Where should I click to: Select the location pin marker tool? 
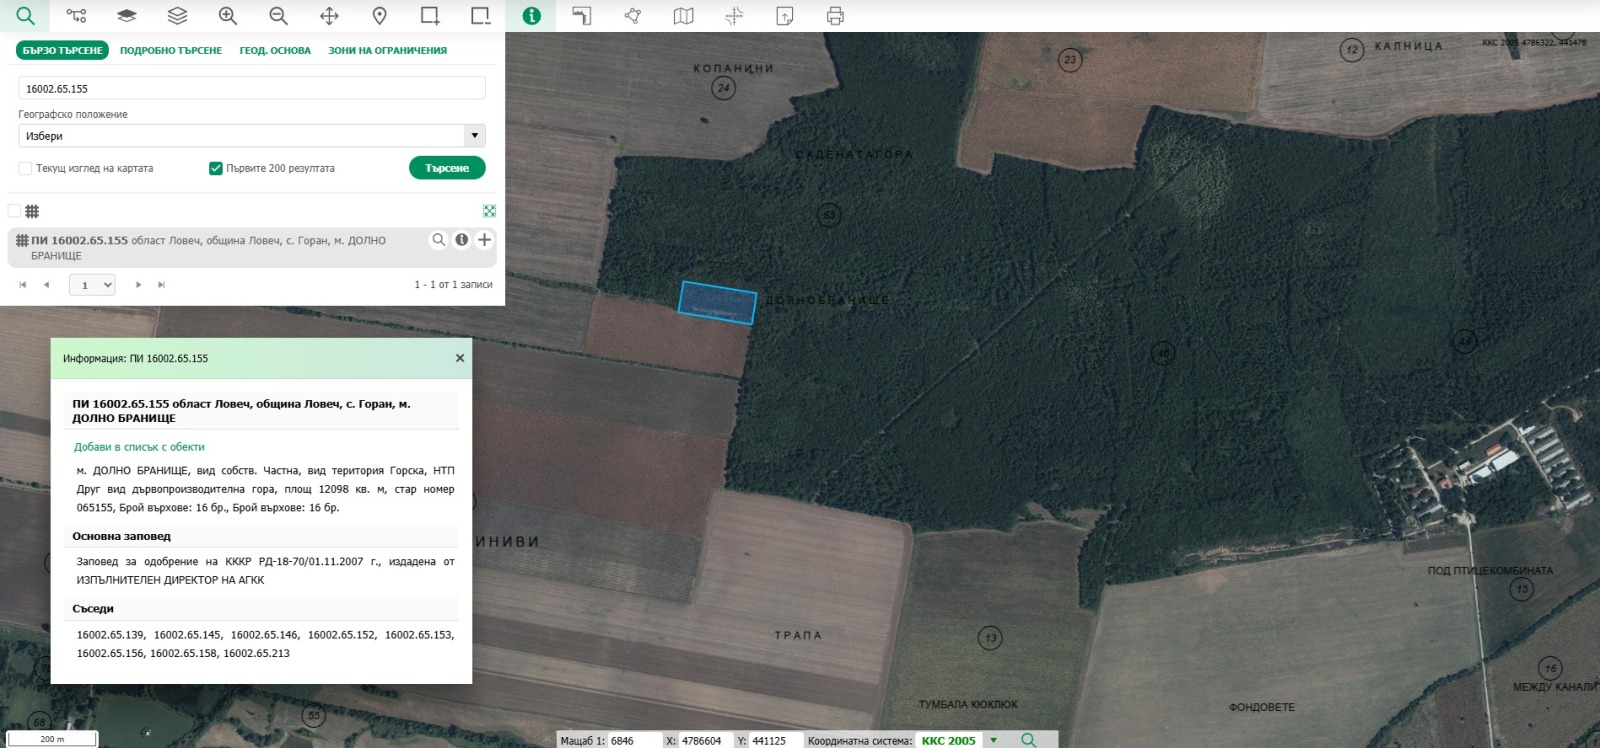(x=379, y=16)
